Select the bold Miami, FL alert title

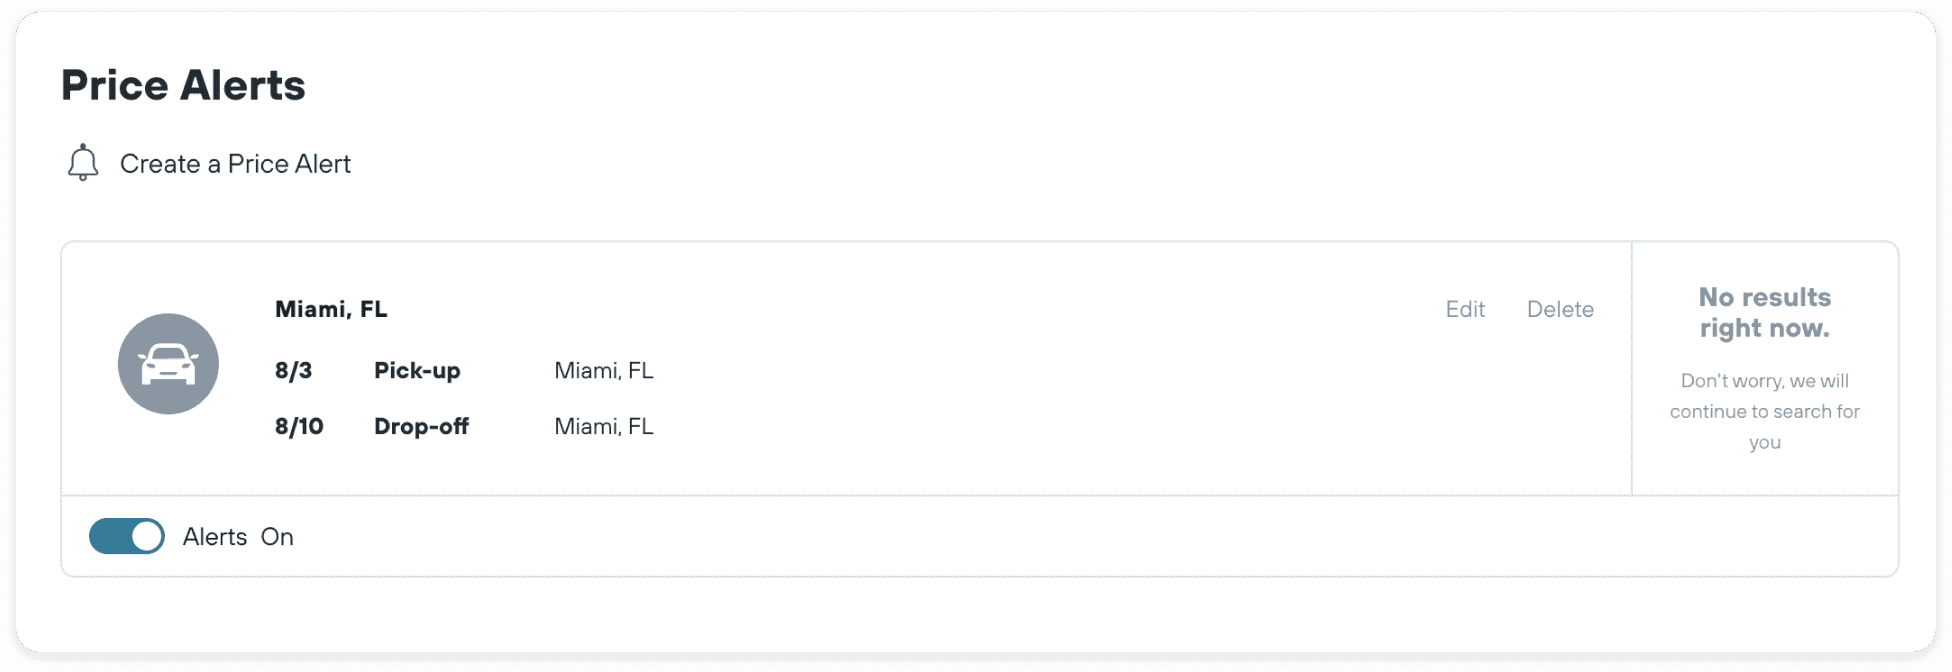pos(331,309)
